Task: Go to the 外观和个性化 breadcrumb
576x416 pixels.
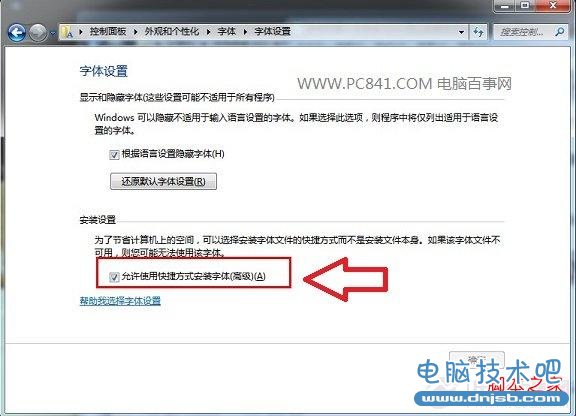Action: (172, 32)
